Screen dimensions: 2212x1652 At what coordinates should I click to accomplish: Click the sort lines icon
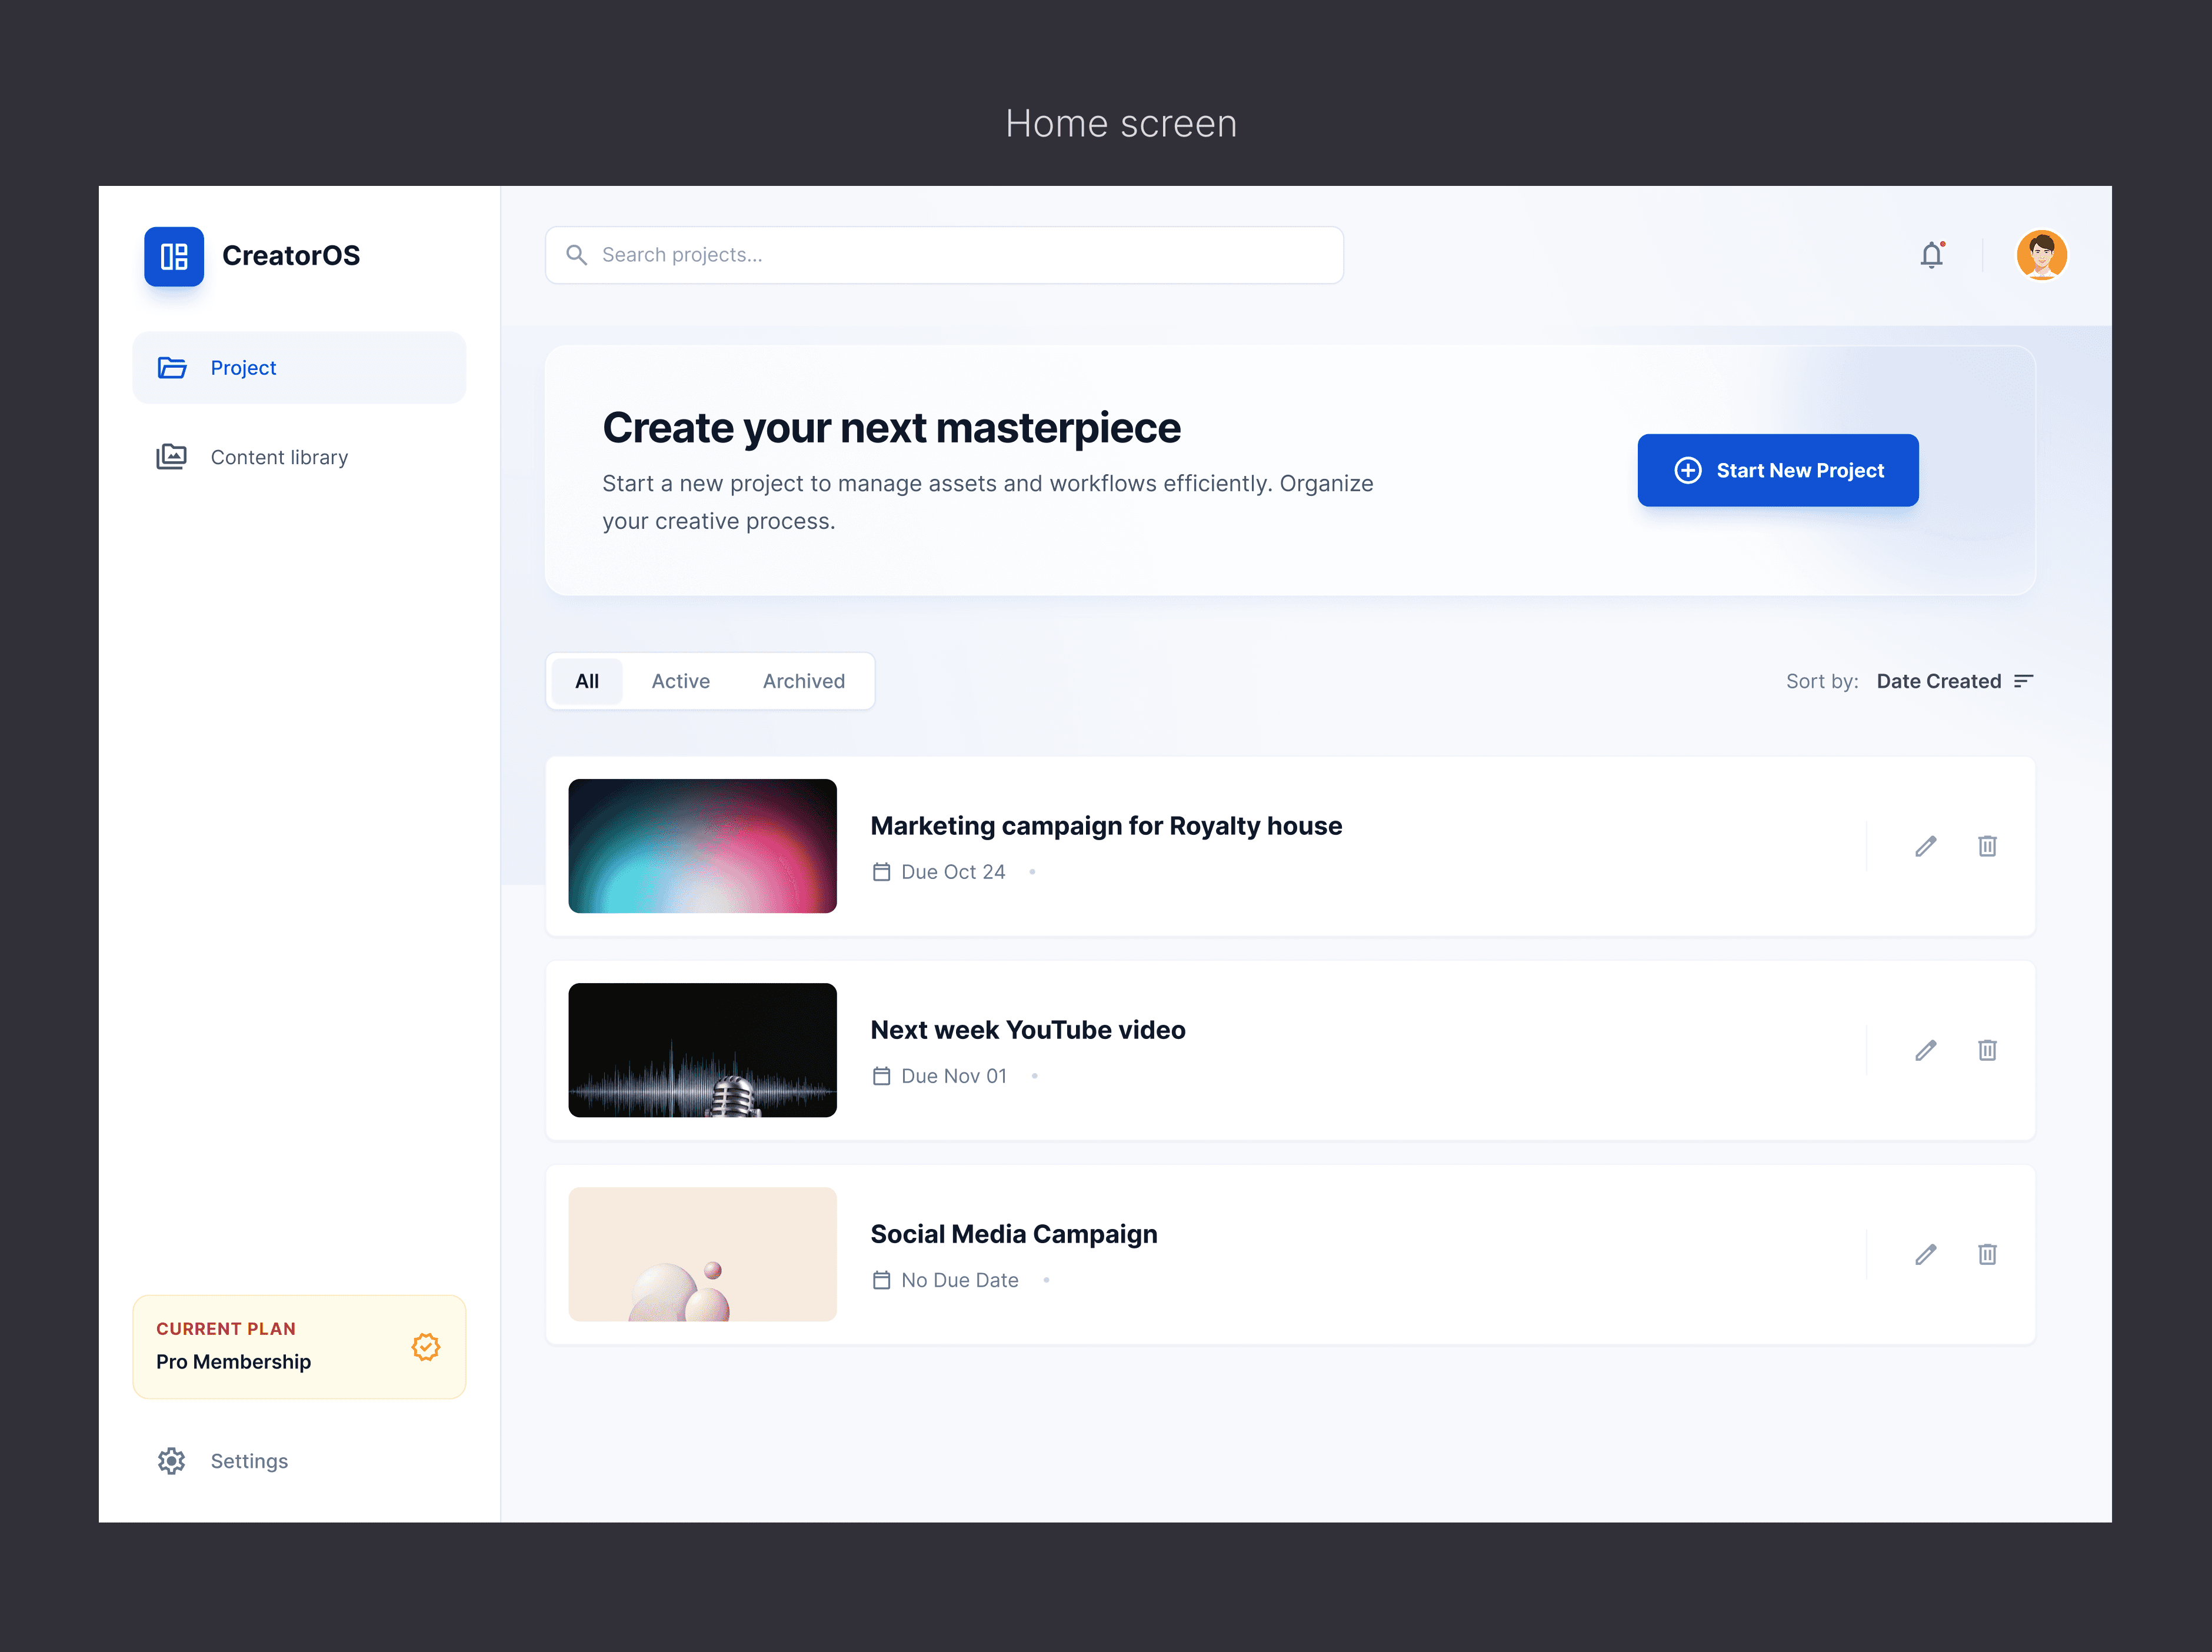[x=2023, y=681]
